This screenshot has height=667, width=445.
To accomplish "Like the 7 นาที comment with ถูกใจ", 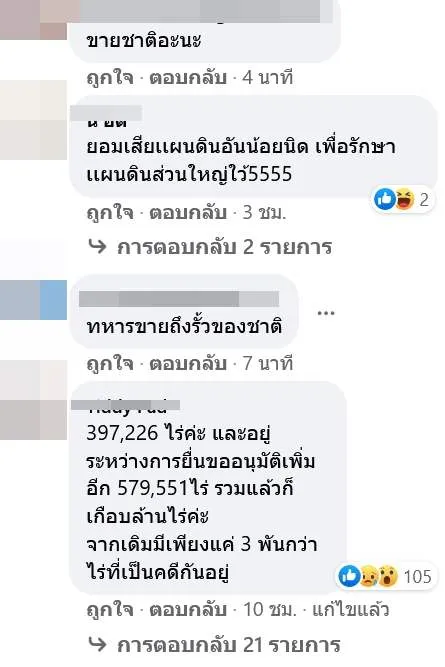I will 110,364.
